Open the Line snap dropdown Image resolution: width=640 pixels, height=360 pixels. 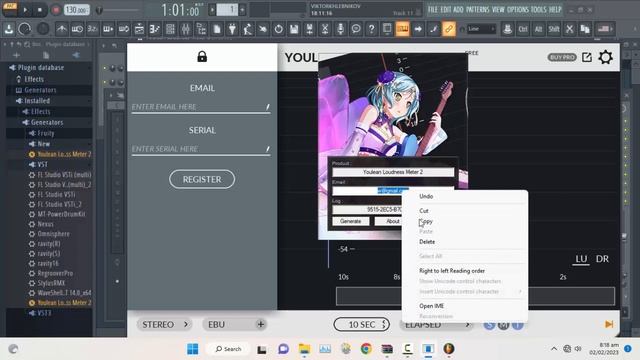coord(480,29)
